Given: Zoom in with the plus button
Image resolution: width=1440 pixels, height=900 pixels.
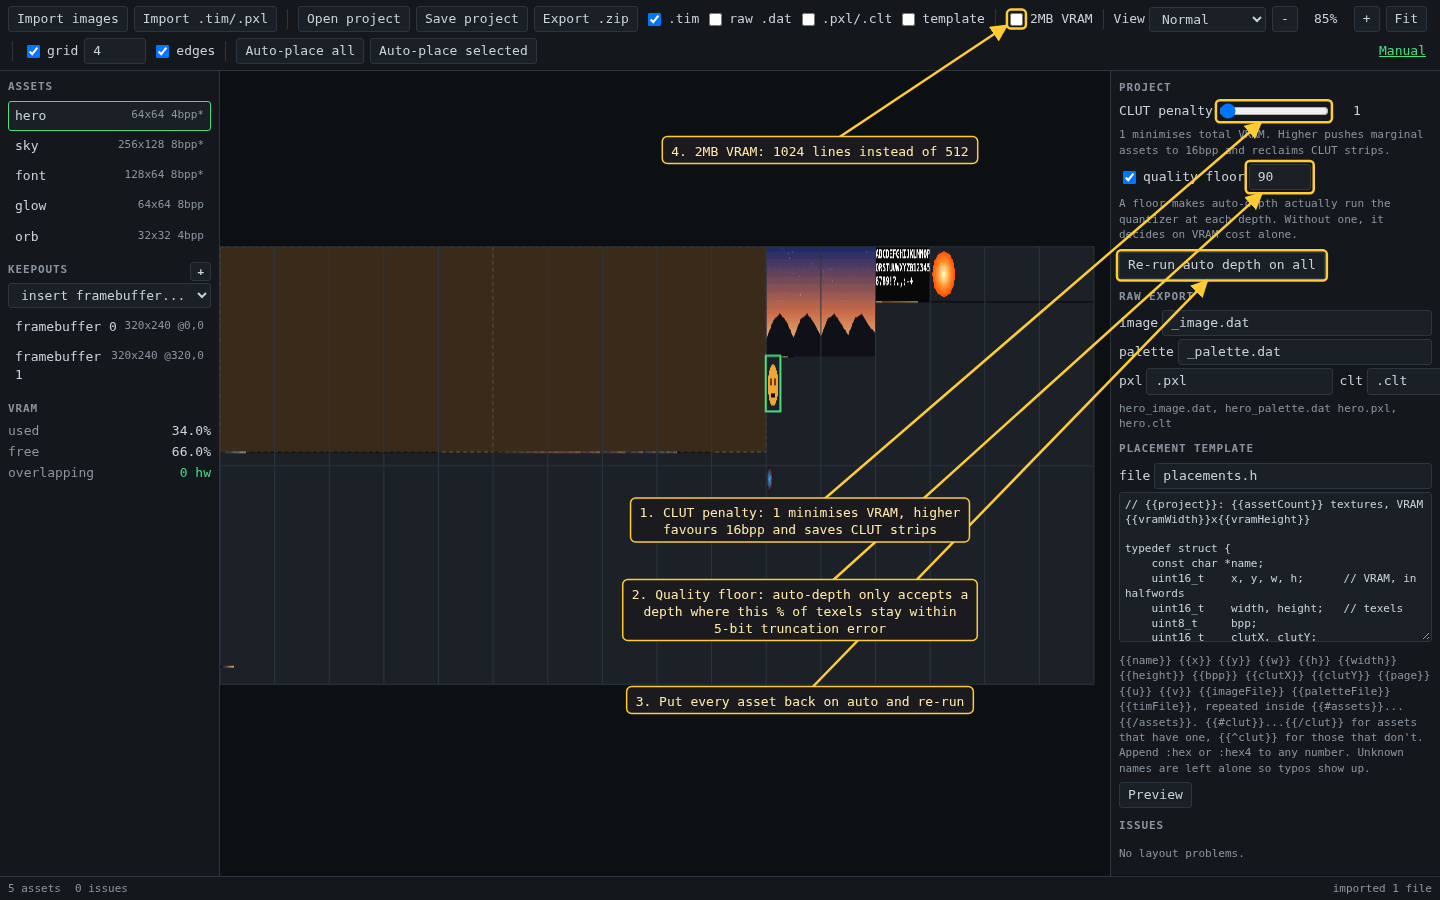Looking at the screenshot, I should click(x=1367, y=19).
